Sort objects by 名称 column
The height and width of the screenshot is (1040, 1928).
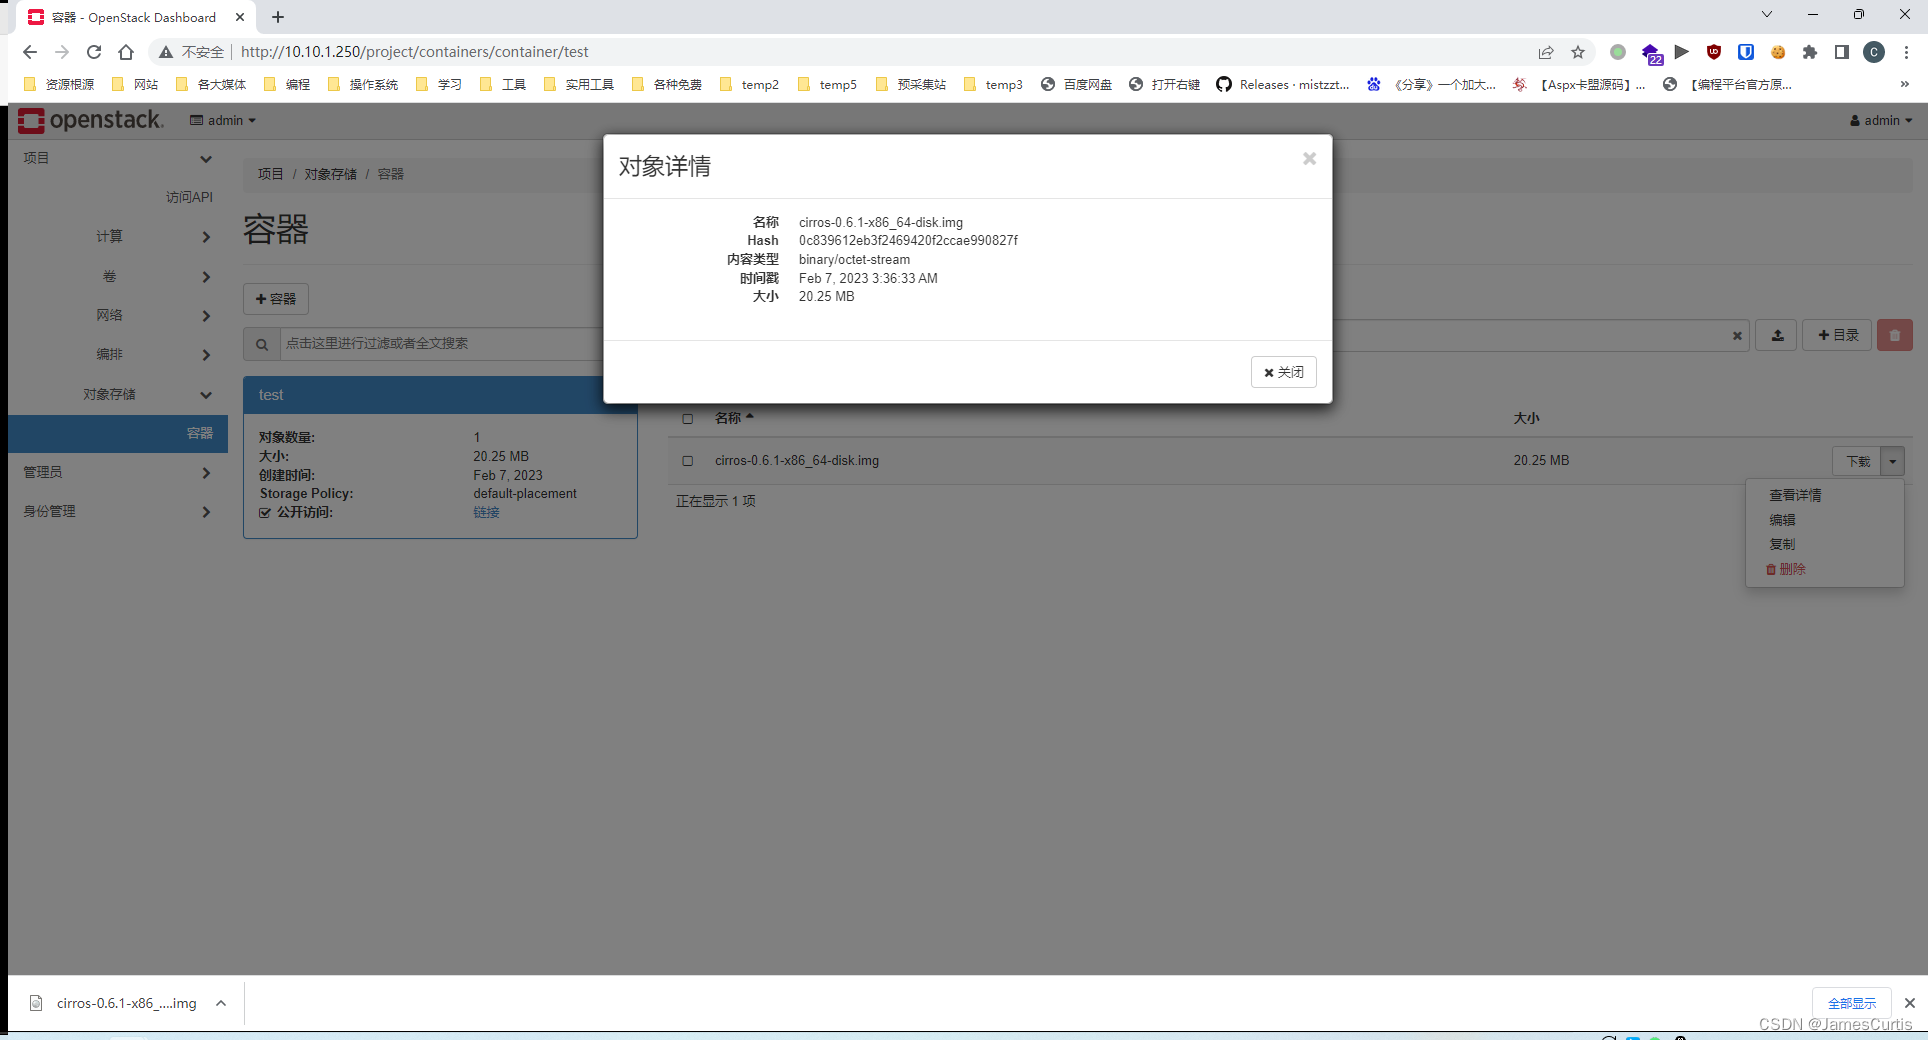pos(733,418)
